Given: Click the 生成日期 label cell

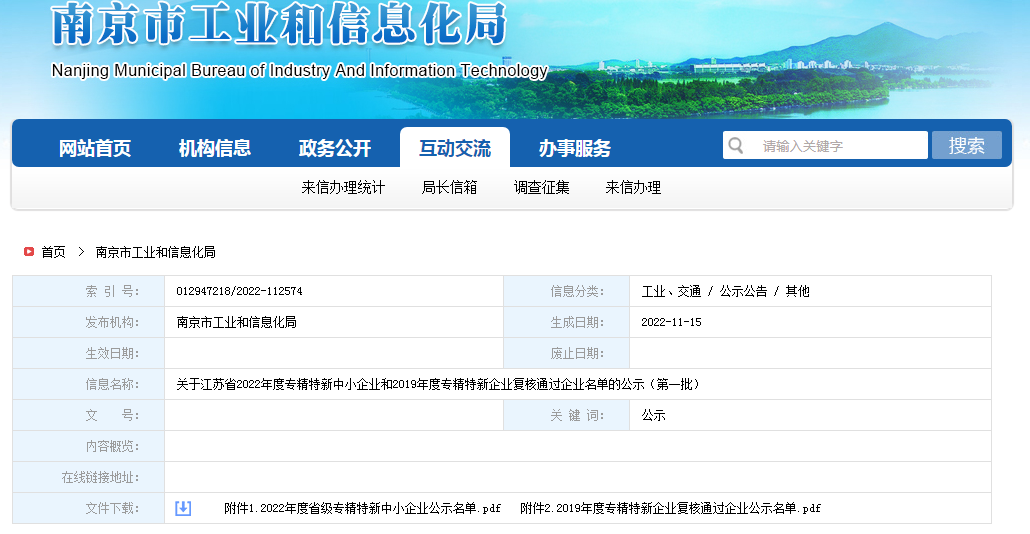Looking at the screenshot, I should pos(566,323).
